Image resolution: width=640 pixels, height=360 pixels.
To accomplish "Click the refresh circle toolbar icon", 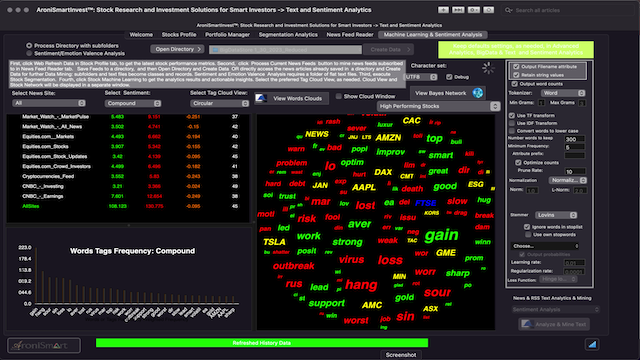I will [489, 10].
